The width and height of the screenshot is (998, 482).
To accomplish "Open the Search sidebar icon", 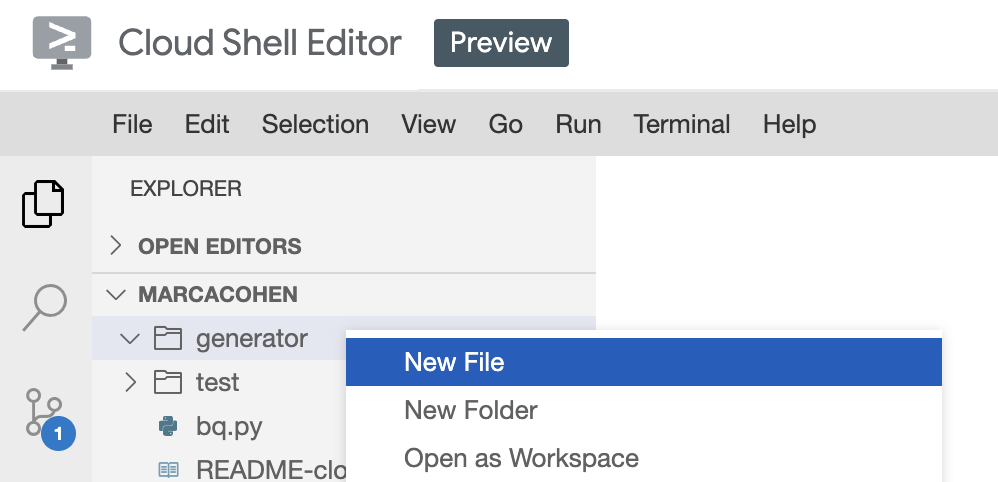I will click(x=44, y=306).
